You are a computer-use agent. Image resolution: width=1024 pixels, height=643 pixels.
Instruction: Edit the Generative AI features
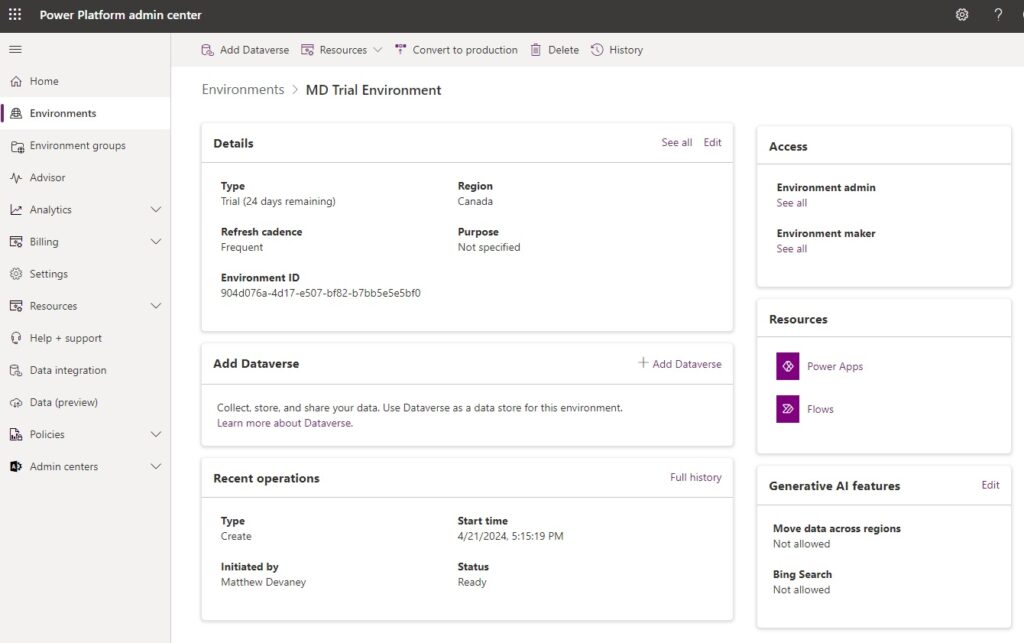coord(990,485)
